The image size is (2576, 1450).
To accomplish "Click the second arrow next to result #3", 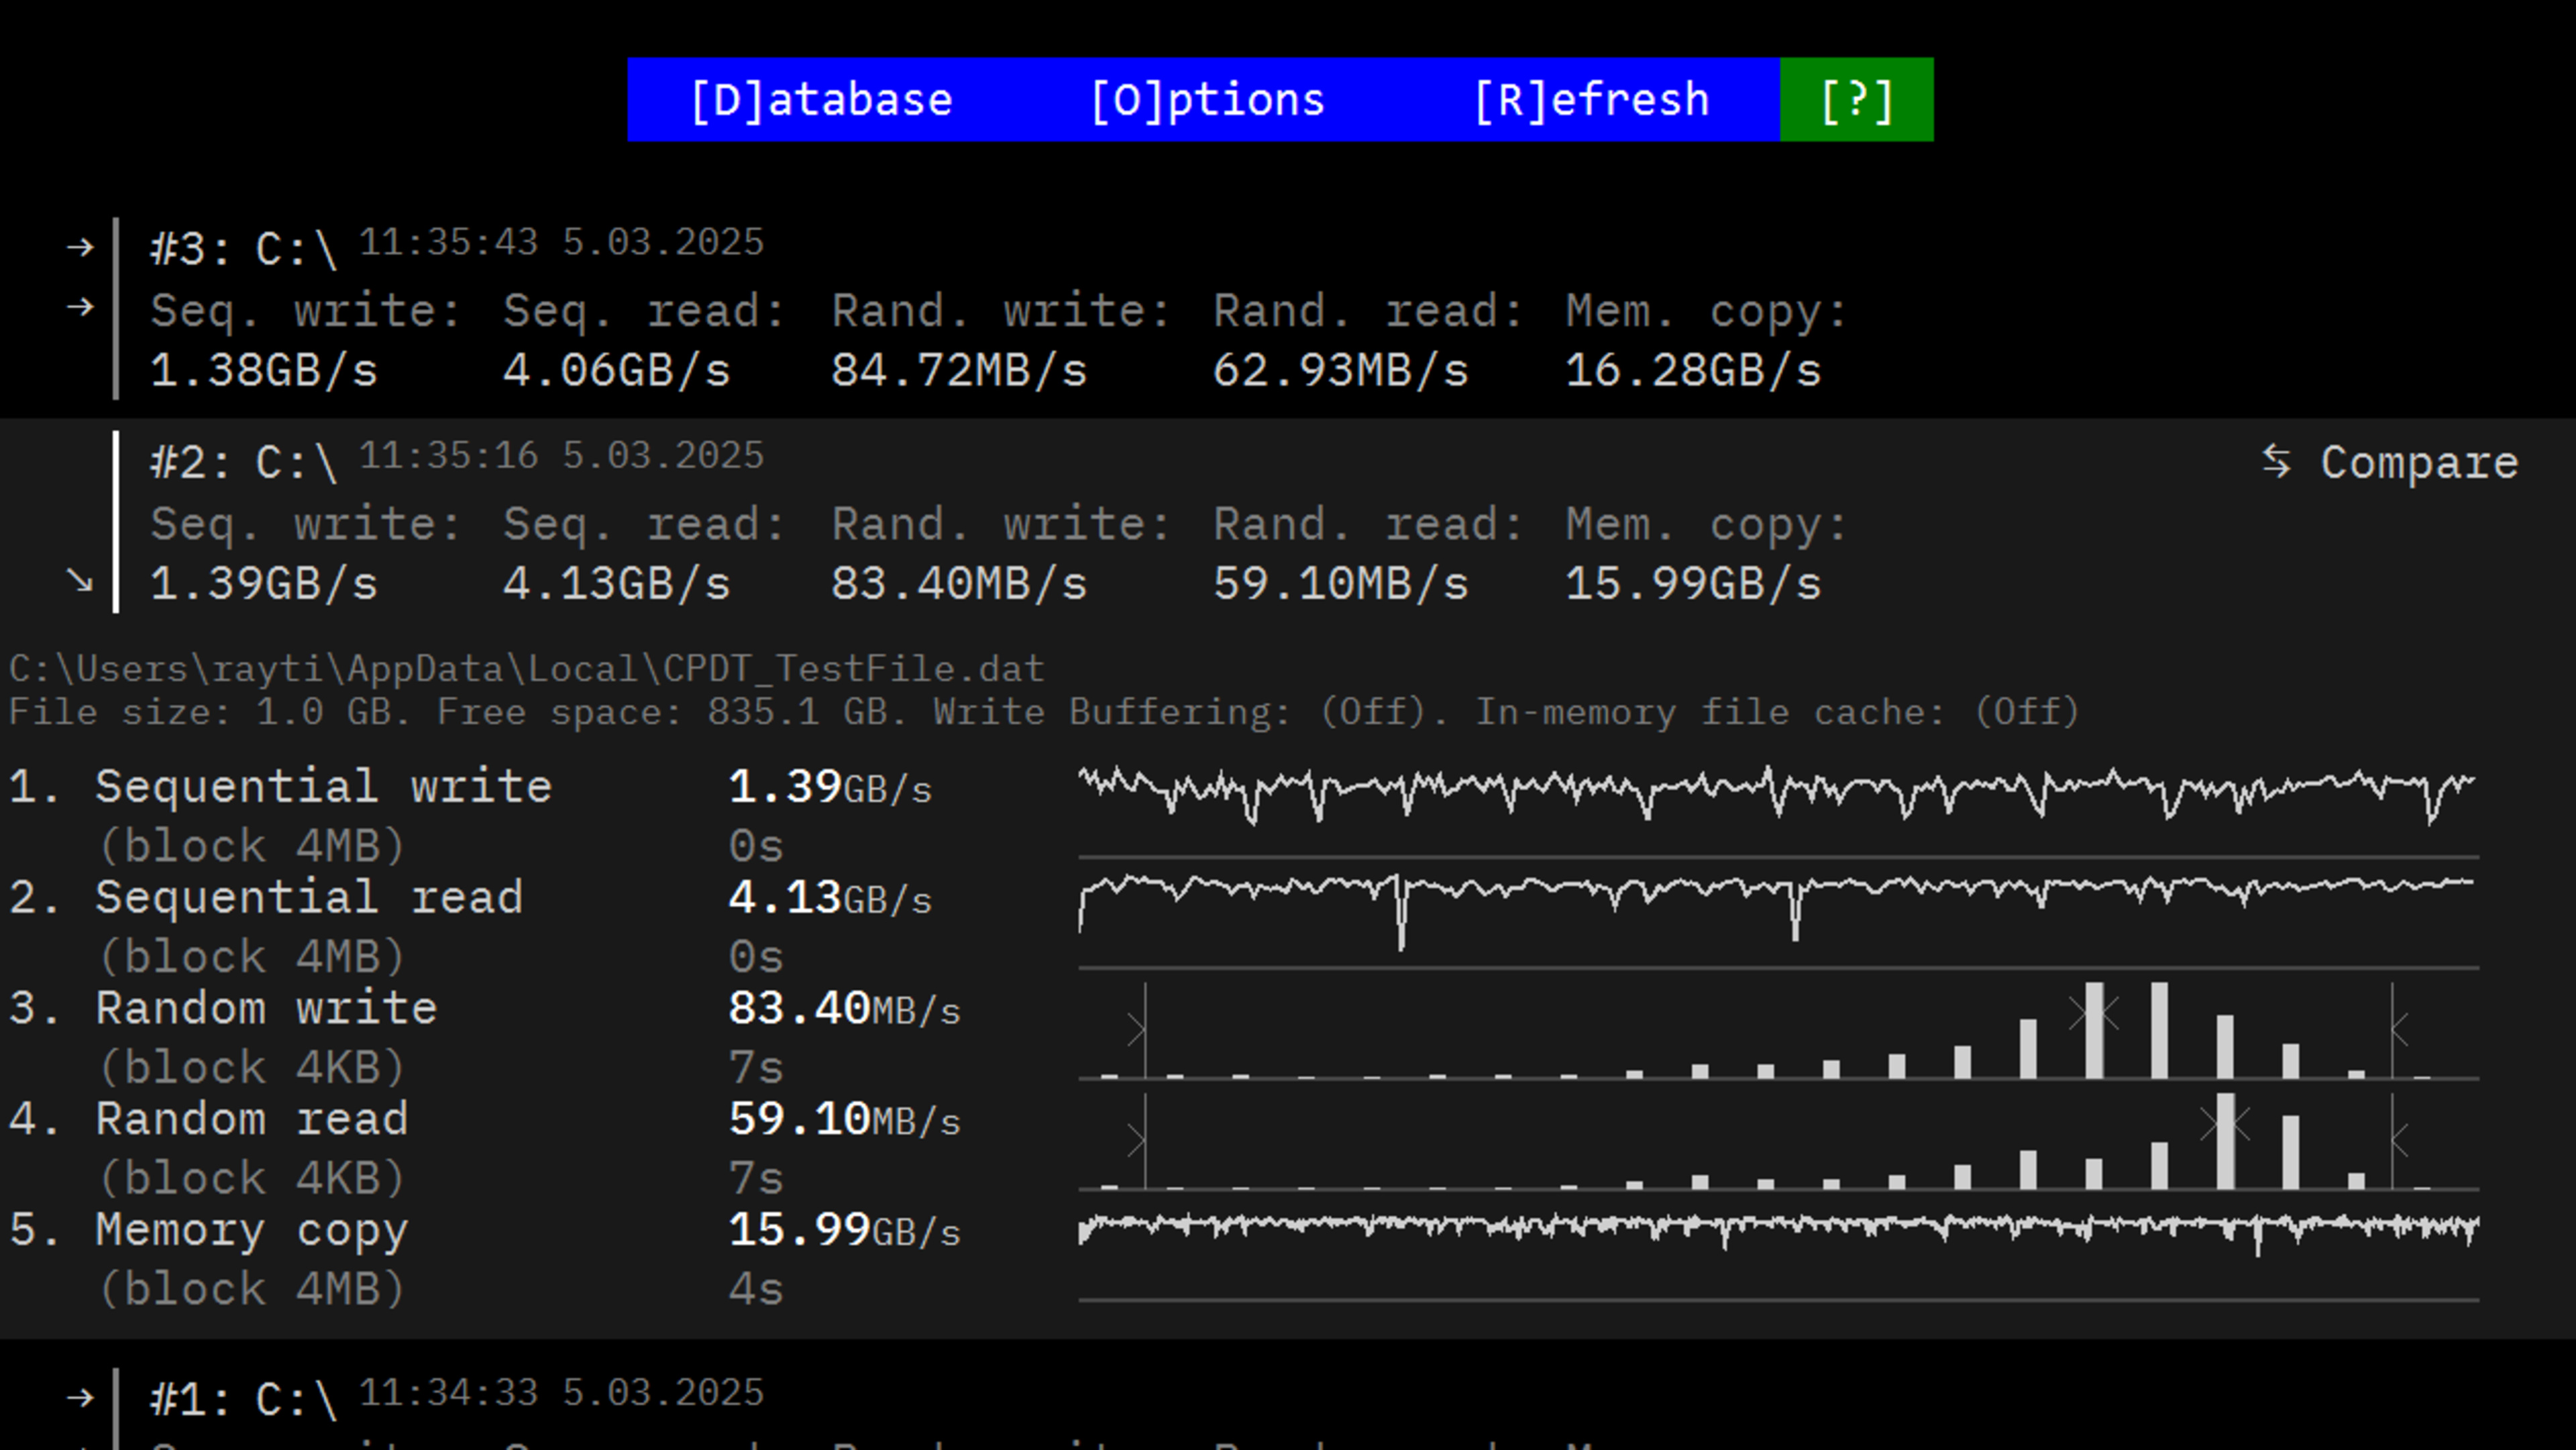I will [x=80, y=306].
